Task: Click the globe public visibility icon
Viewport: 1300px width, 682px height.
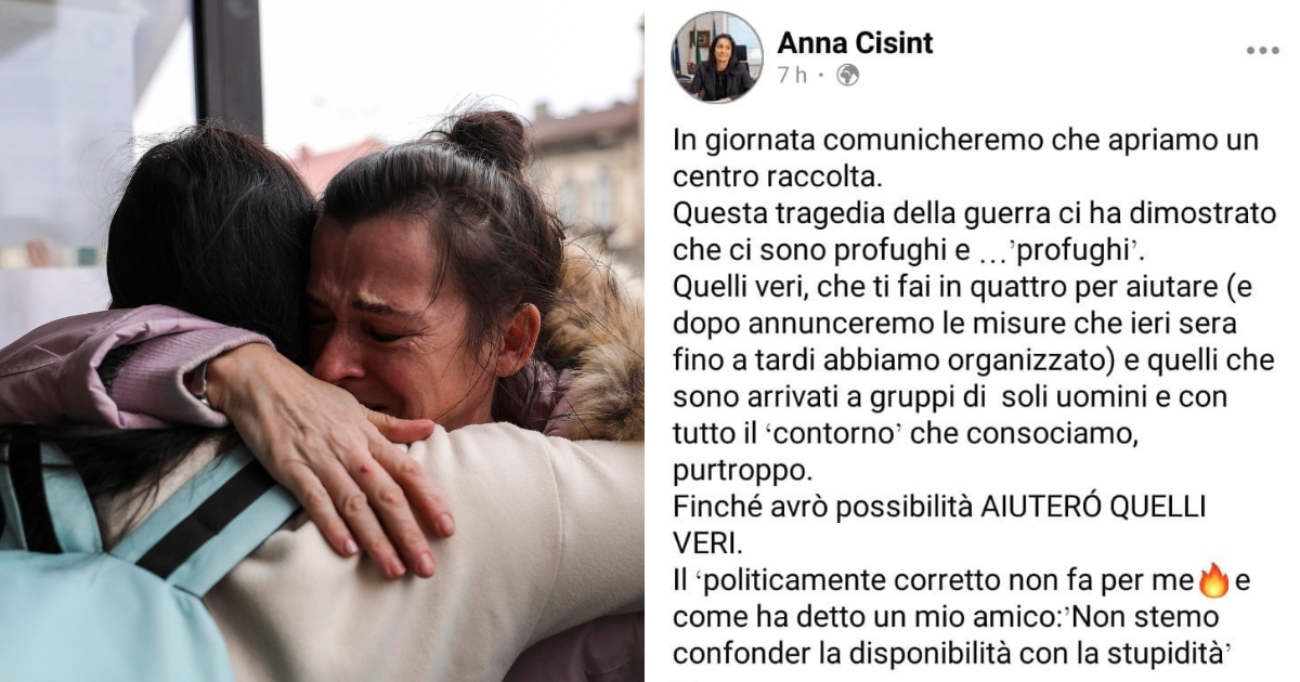Action: click(847, 75)
